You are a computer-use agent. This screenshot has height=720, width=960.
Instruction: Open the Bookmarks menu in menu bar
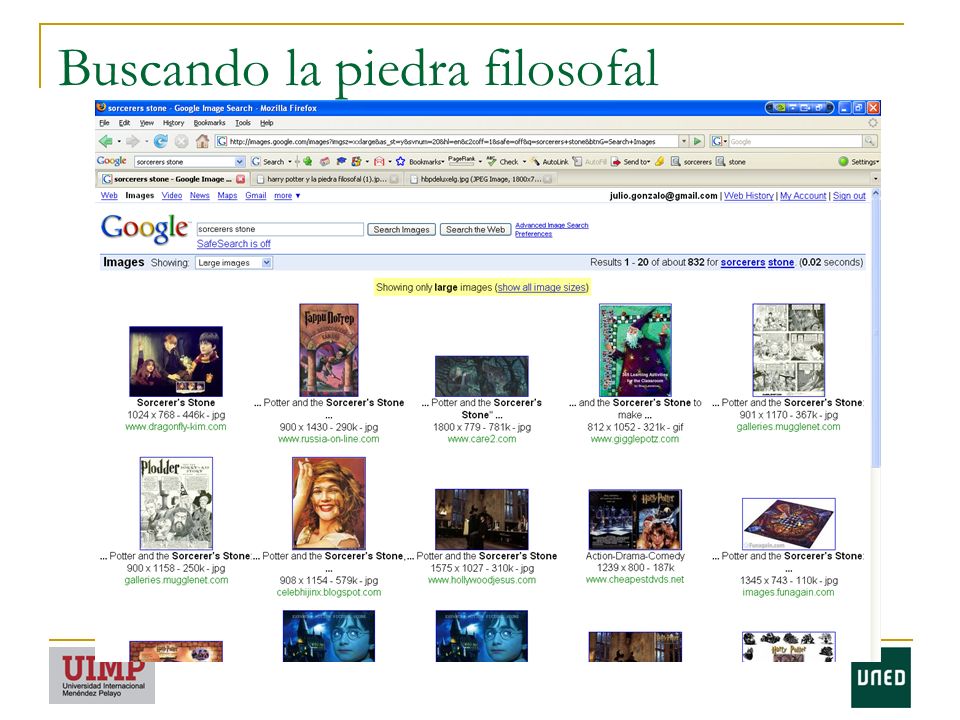pyautogui.click(x=209, y=122)
